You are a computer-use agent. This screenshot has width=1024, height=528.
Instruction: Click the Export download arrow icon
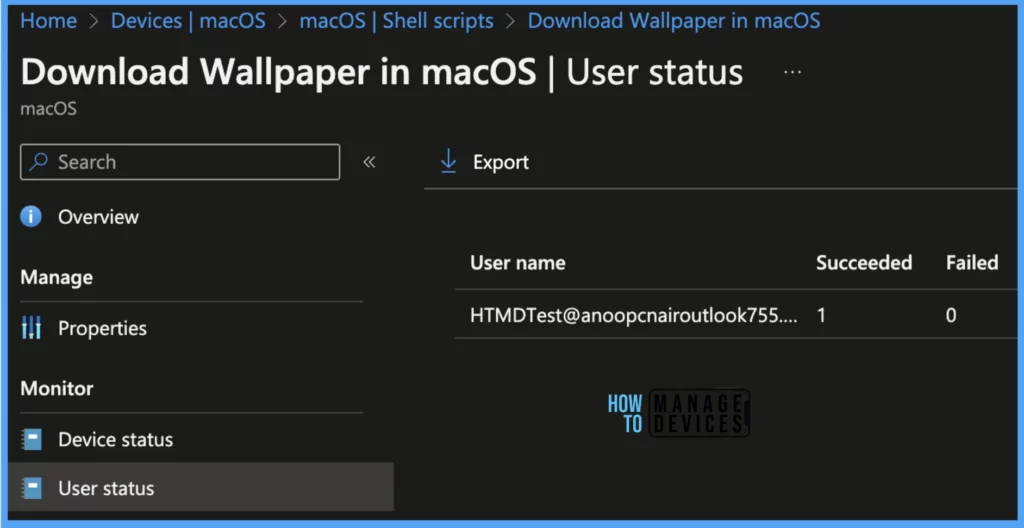449,162
